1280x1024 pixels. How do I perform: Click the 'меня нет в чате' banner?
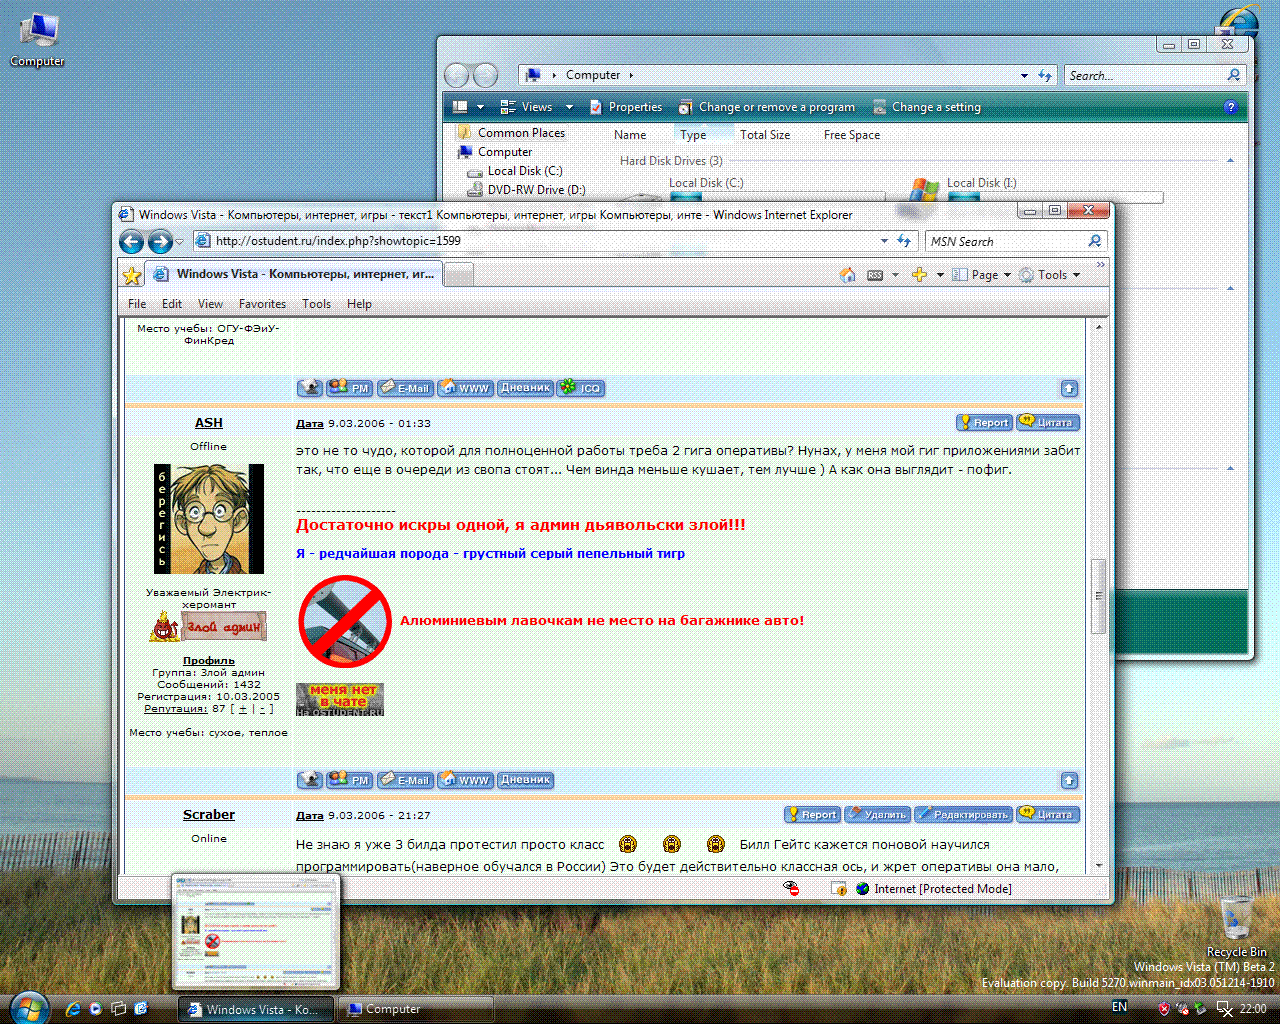click(x=340, y=700)
